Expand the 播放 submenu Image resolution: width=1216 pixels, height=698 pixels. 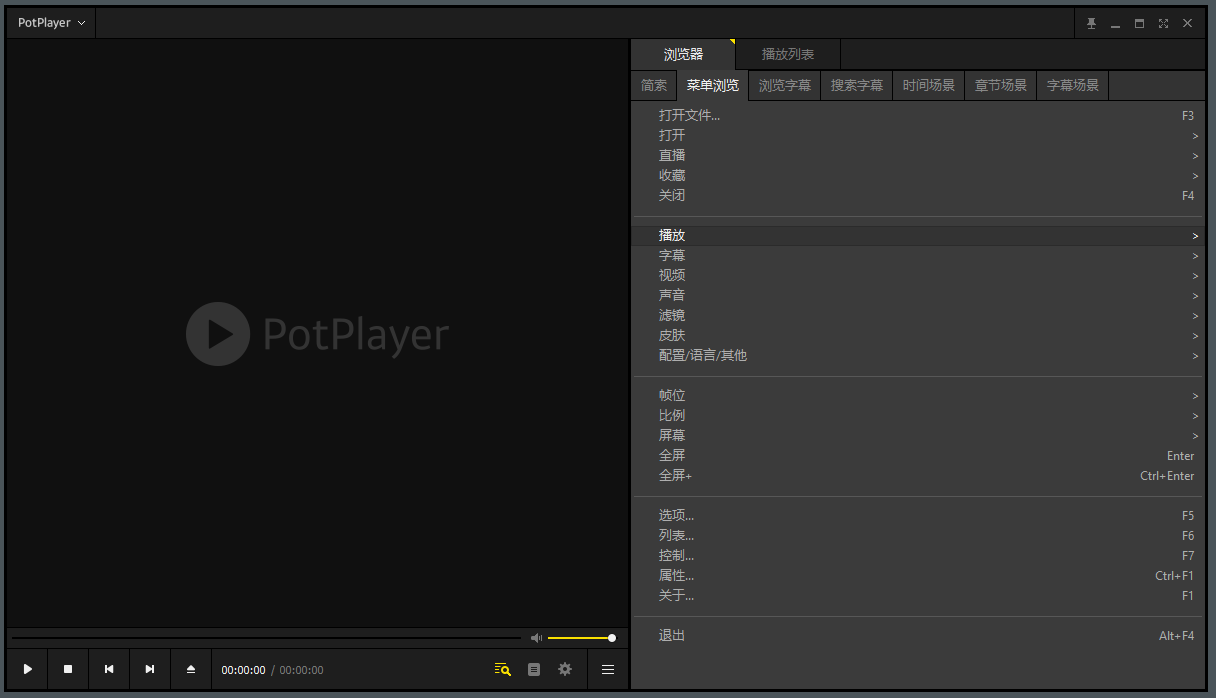pyautogui.click(x=917, y=236)
